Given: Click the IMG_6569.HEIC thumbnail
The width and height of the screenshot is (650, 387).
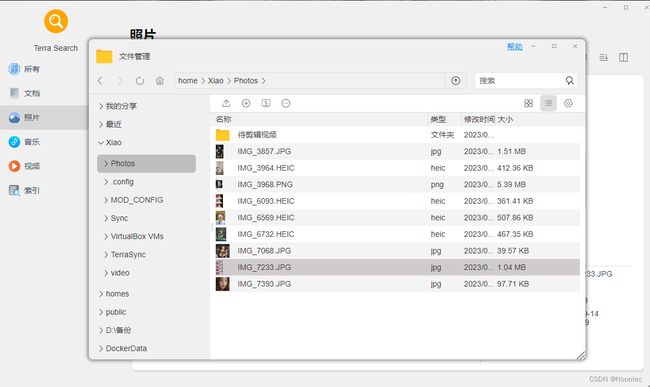Looking at the screenshot, I should (x=221, y=218).
